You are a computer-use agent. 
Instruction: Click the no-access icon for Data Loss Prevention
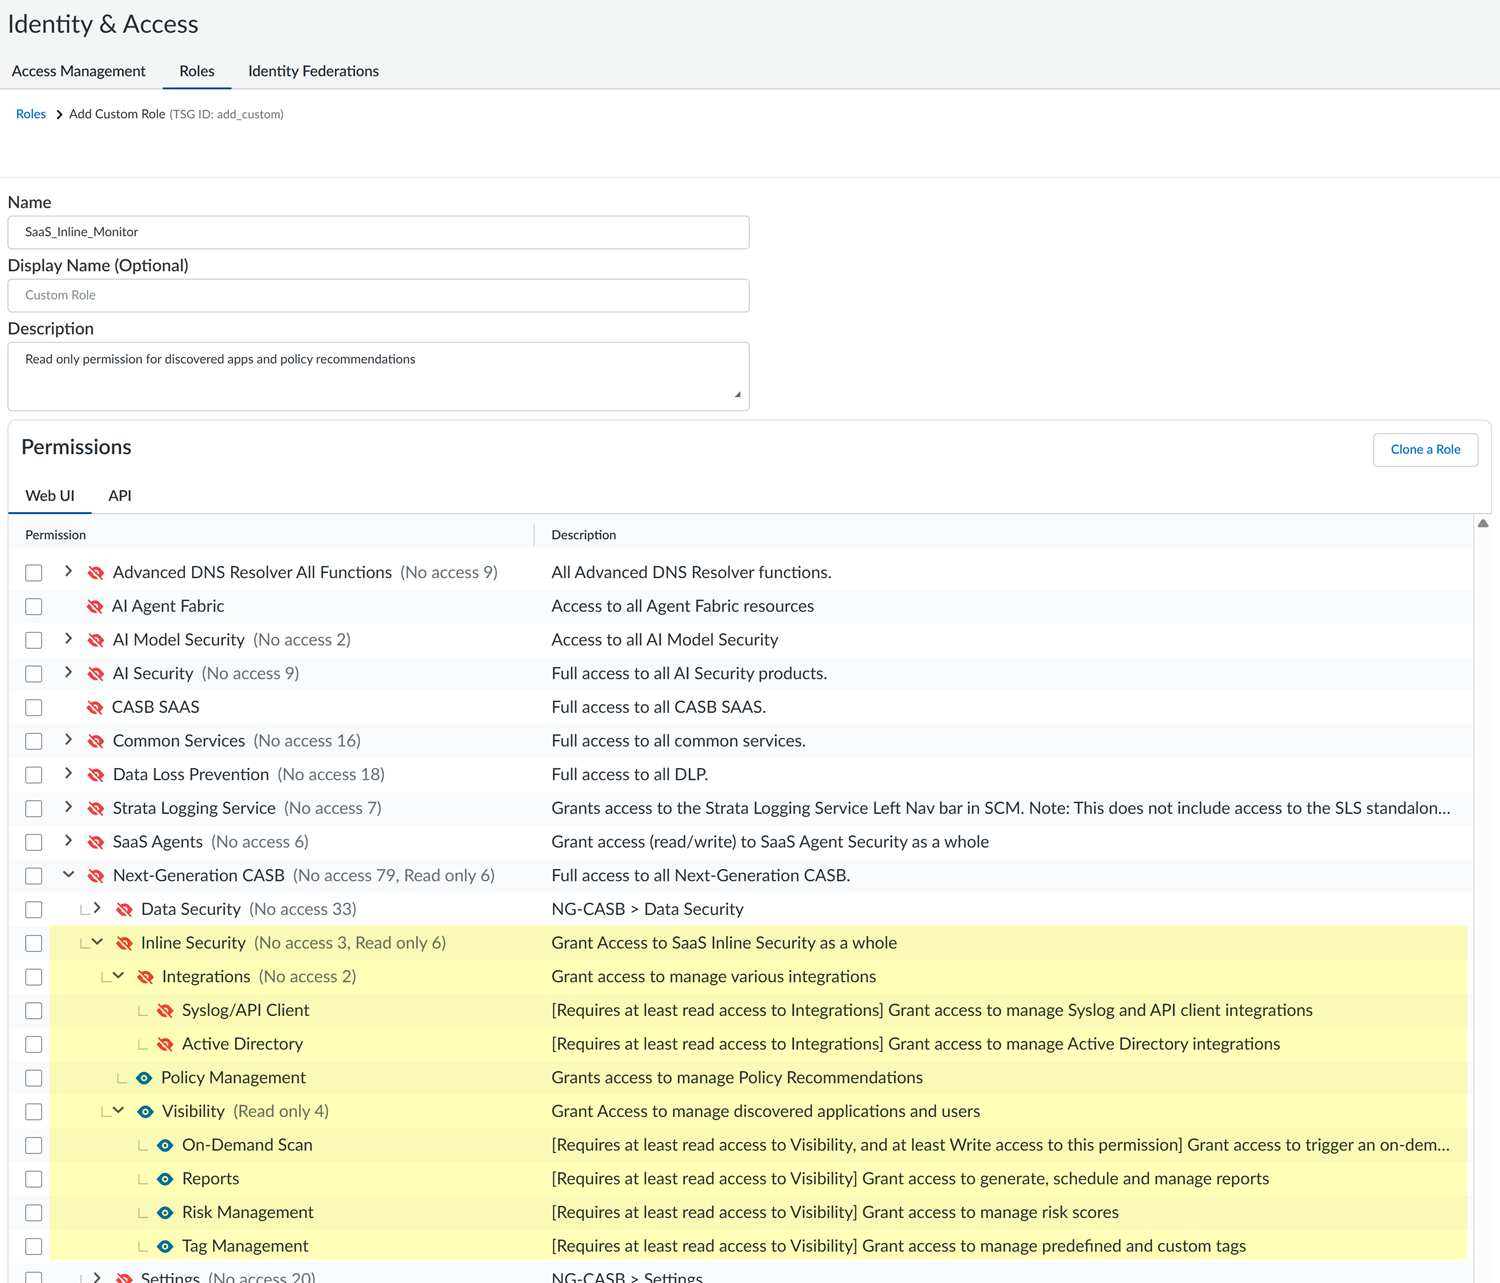(96, 775)
